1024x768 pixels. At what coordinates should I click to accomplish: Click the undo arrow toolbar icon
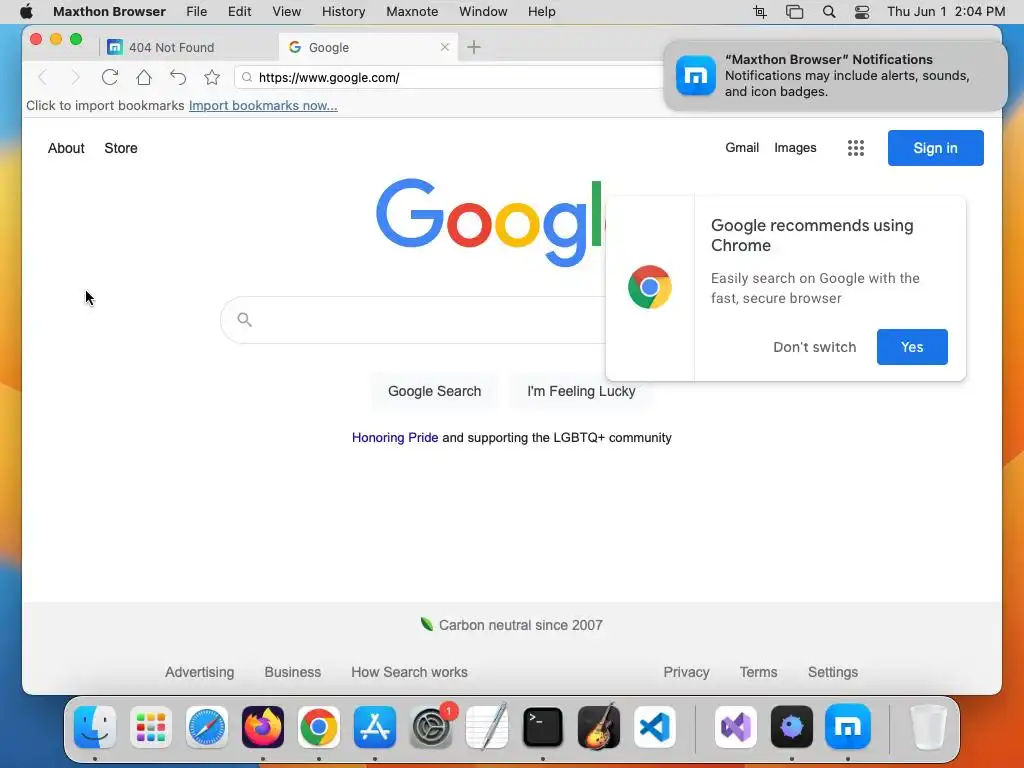(x=178, y=77)
